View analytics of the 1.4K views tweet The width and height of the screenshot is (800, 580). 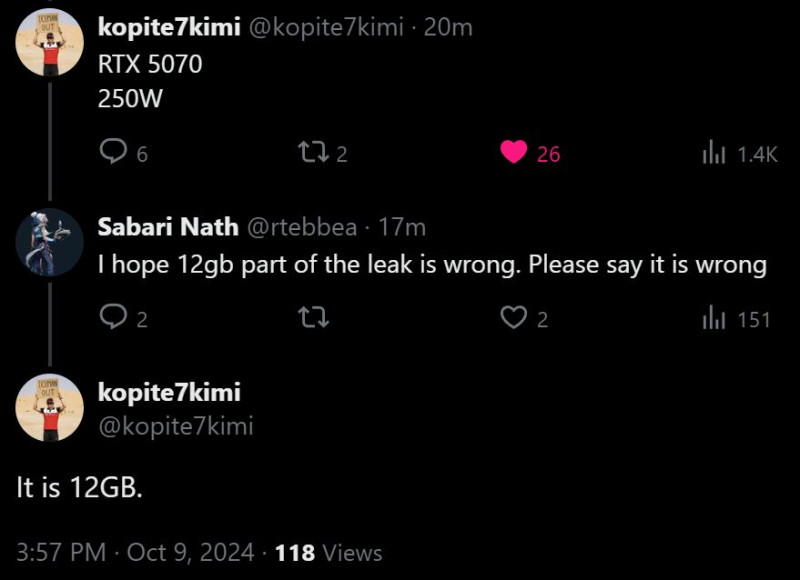[x=713, y=152]
